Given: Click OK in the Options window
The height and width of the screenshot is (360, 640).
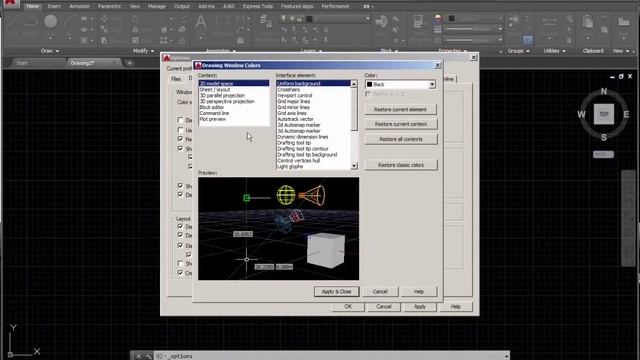Looking at the screenshot, I should [348, 307].
